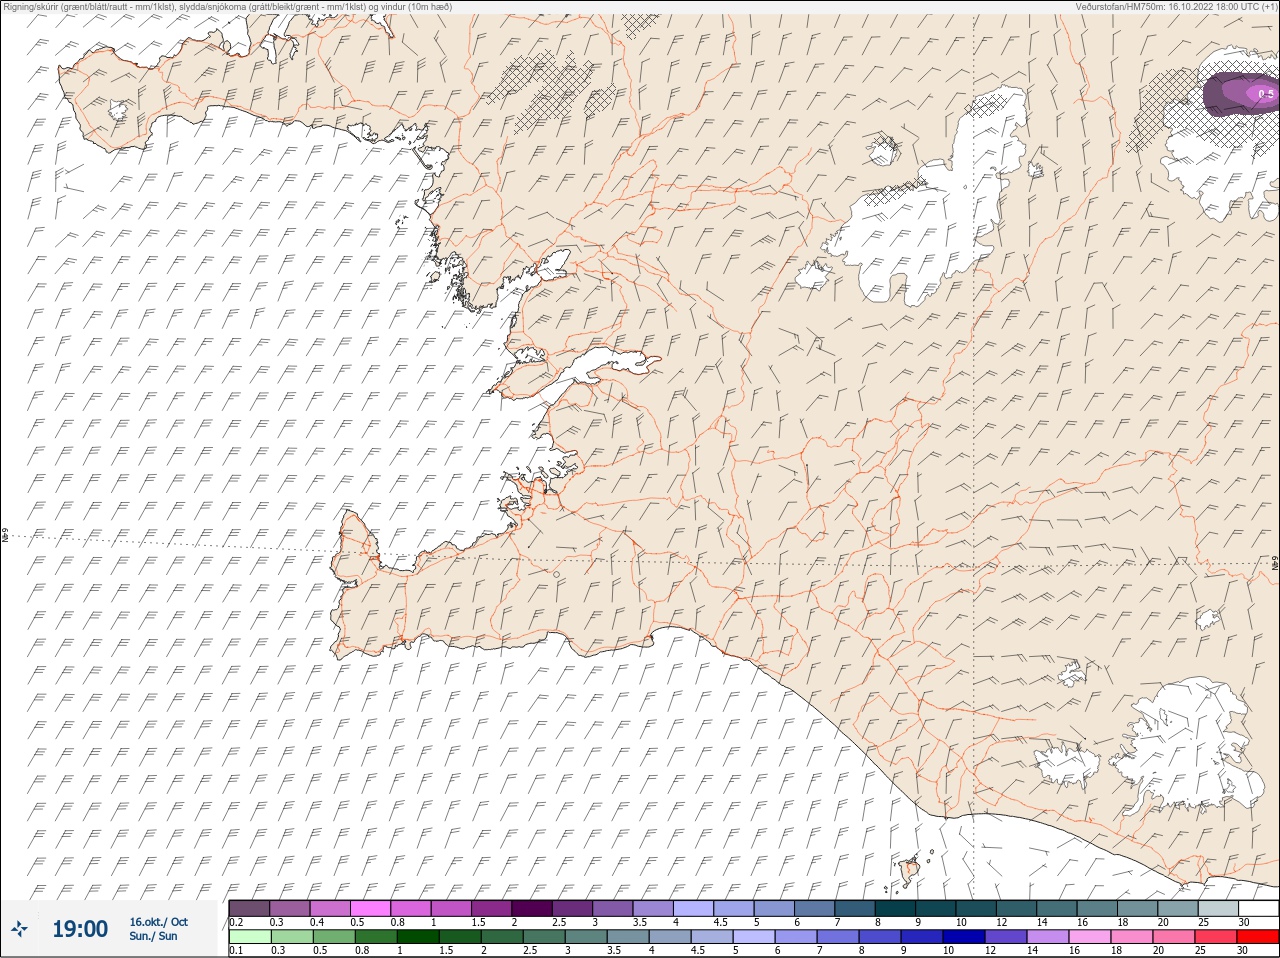Select the dark plum 0.2 swatch, upper legend
The width and height of the screenshot is (1280, 958).
tap(249, 908)
